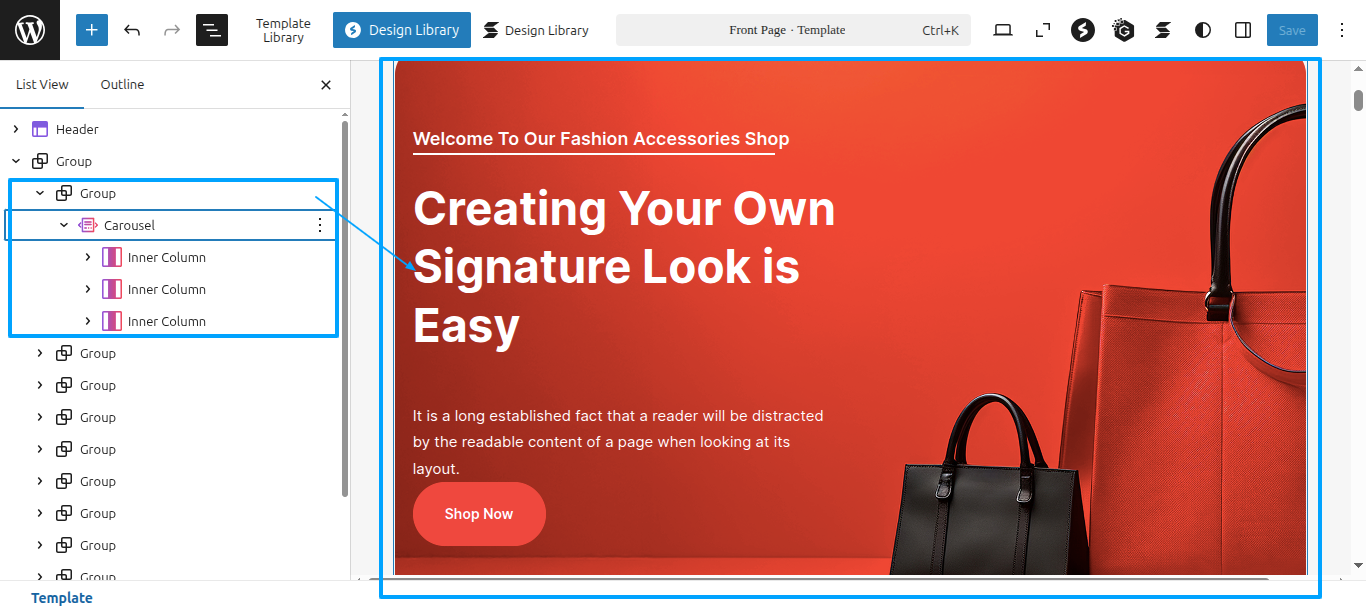Open the WordPress logo menu
1366x615 pixels.
pos(30,30)
